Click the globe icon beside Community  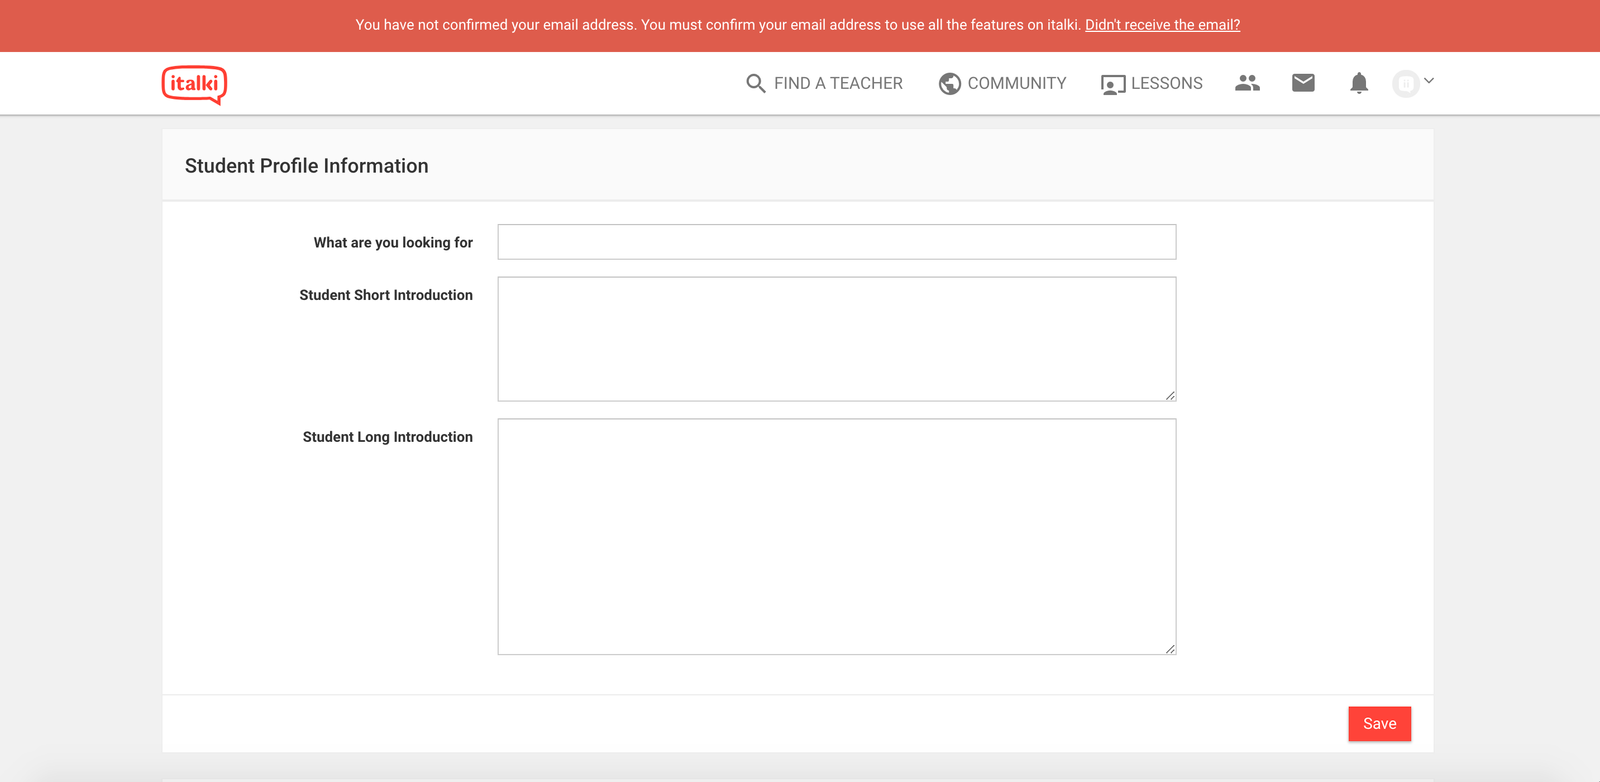pos(949,84)
